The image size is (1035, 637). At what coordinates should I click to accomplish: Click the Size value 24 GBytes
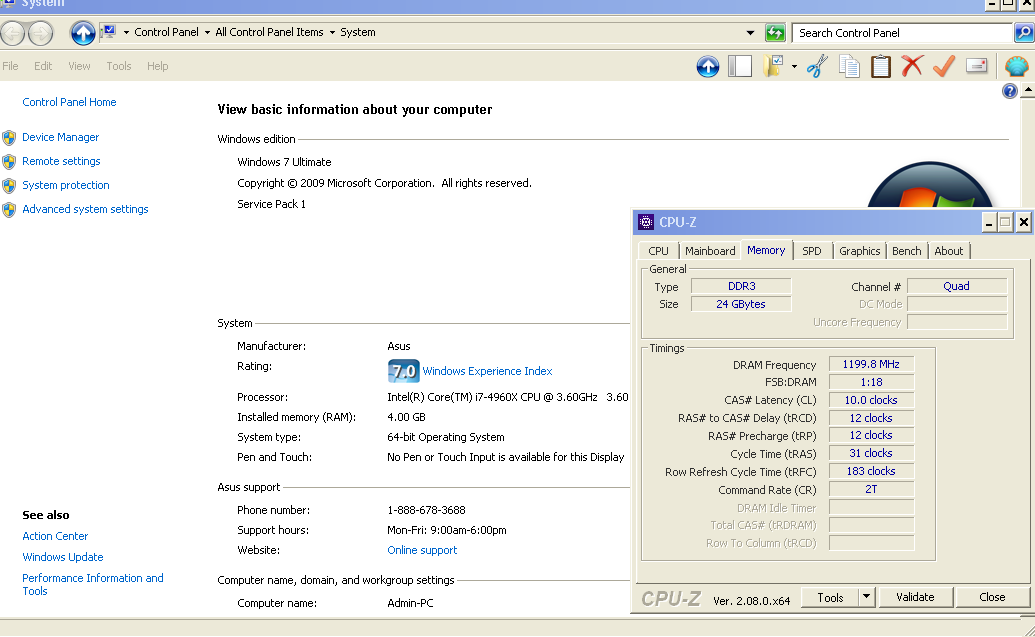point(741,304)
